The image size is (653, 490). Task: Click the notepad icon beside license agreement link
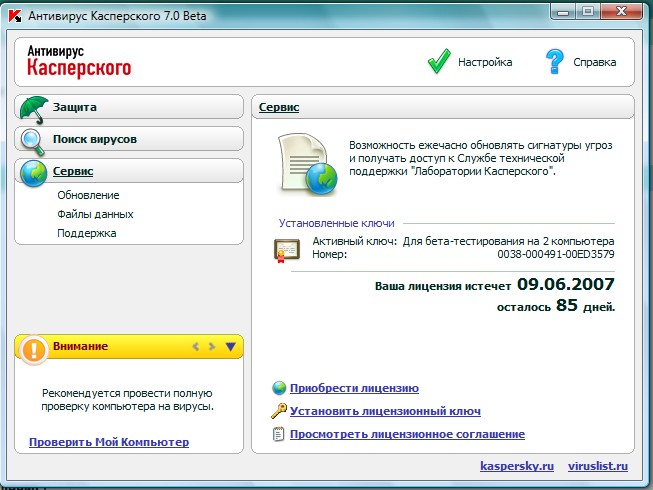278,434
